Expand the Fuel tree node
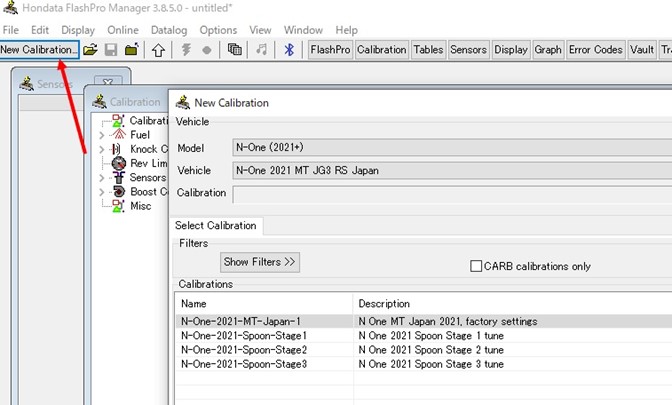Image resolution: width=672 pixels, height=405 pixels. pyautogui.click(x=102, y=135)
